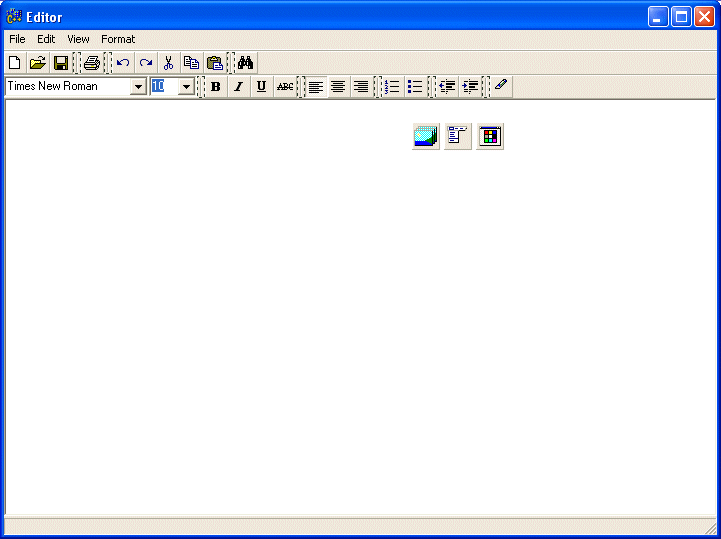Click the highlighter pen icon
The height and width of the screenshot is (539, 721).
pos(501,86)
